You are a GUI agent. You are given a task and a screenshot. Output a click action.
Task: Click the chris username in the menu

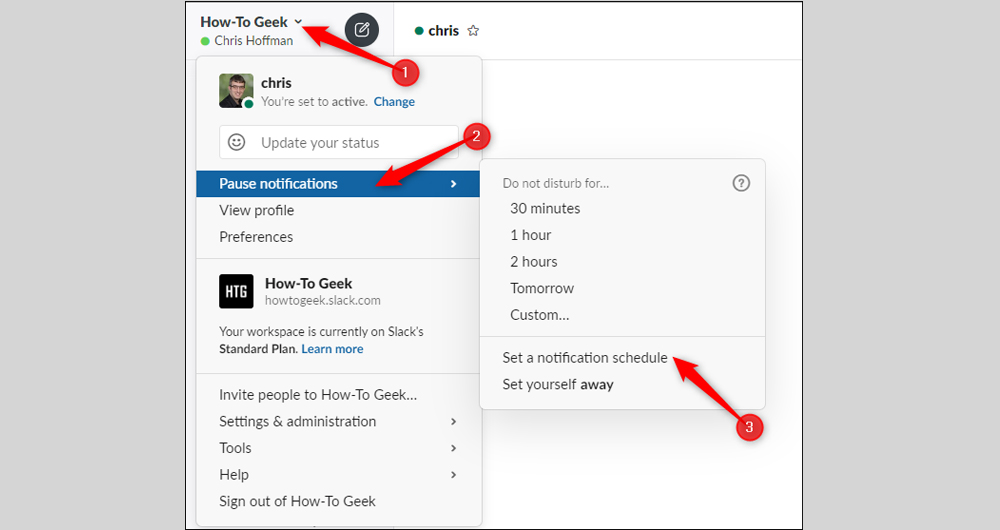point(276,83)
